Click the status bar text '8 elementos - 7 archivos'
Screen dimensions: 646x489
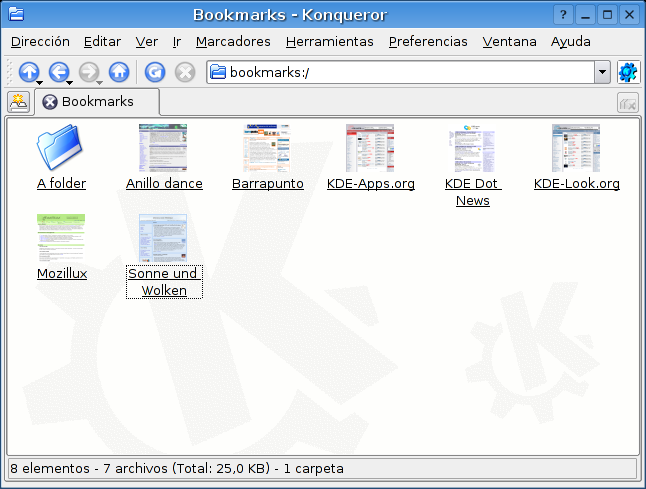[x=89, y=468]
